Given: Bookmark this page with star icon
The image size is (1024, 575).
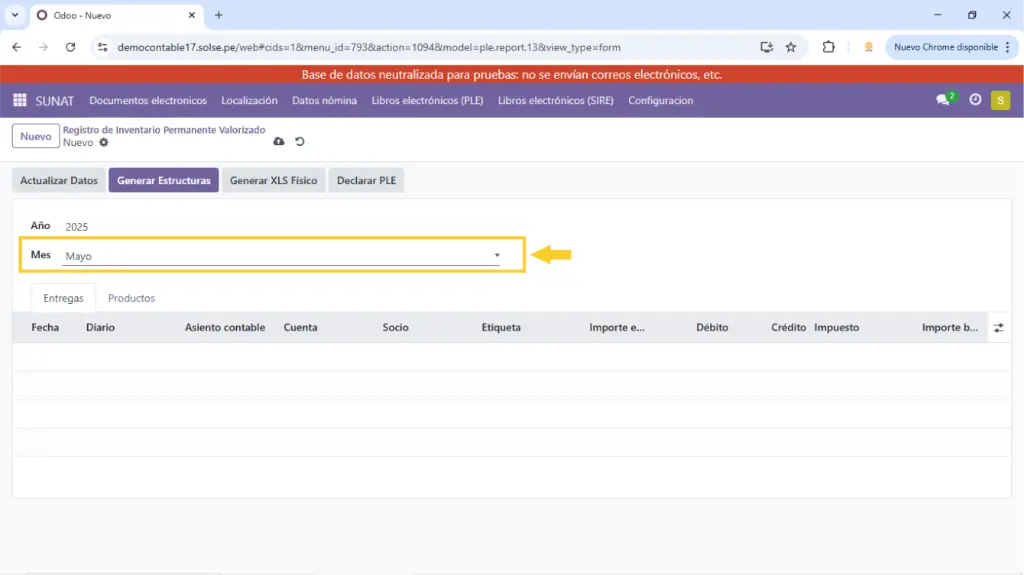Looking at the screenshot, I should [791, 47].
